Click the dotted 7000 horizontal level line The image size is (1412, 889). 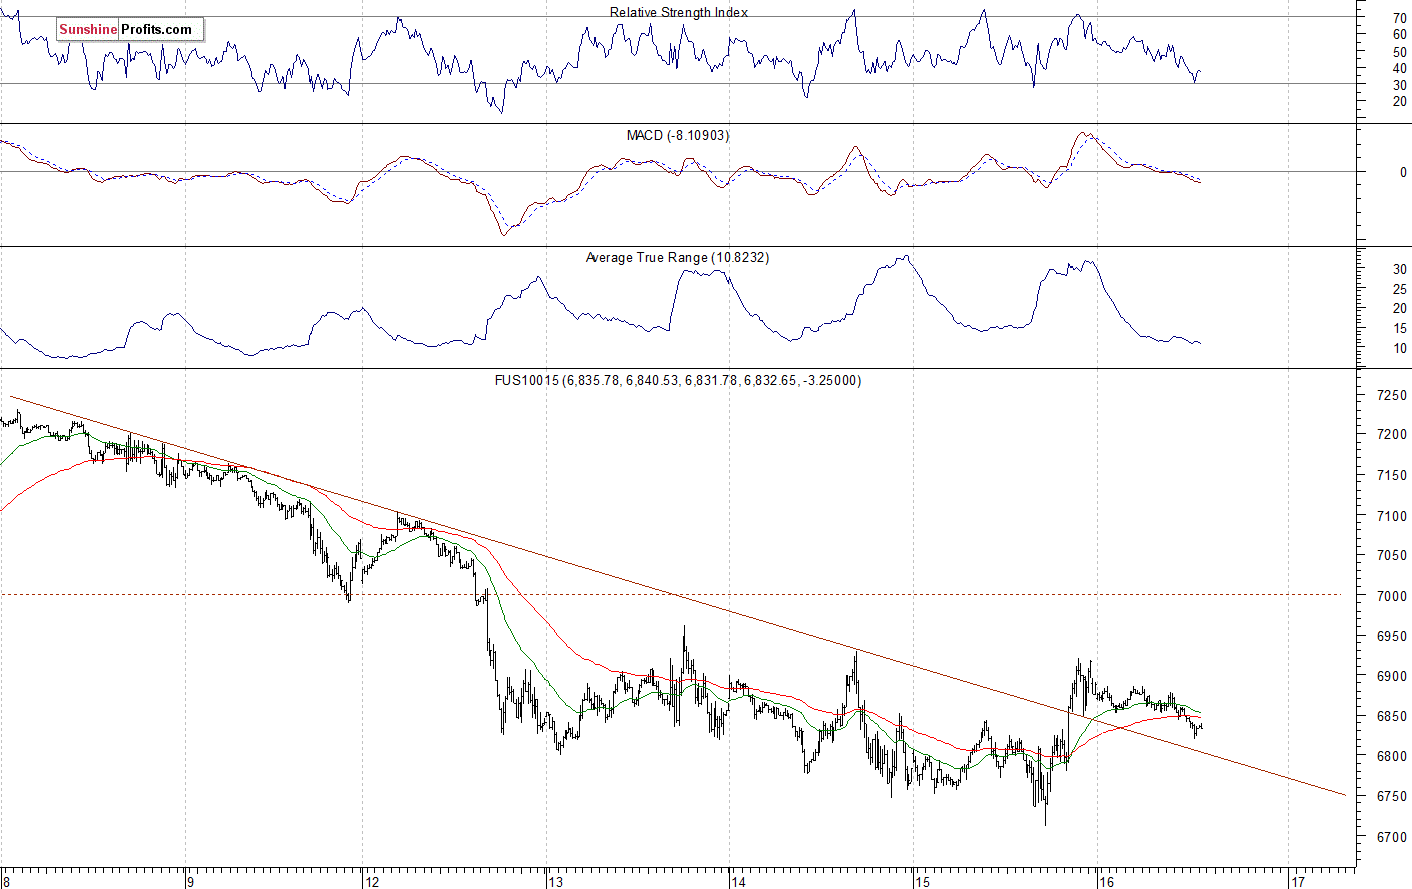point(670,595)
